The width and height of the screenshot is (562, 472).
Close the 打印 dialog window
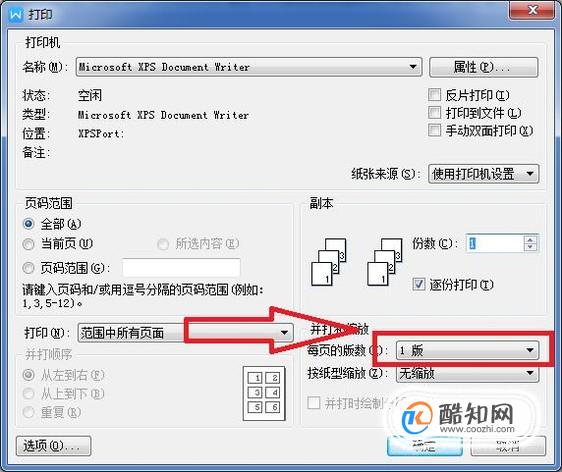(532, 9)
